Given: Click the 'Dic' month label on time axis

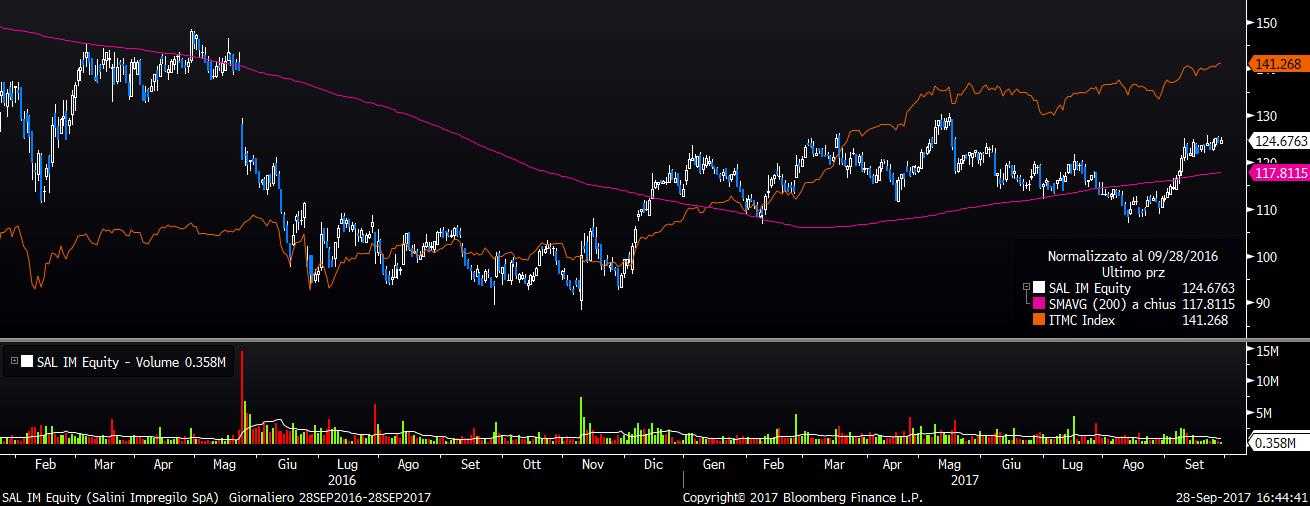Looking at the screenshot, I should [653, 465].
